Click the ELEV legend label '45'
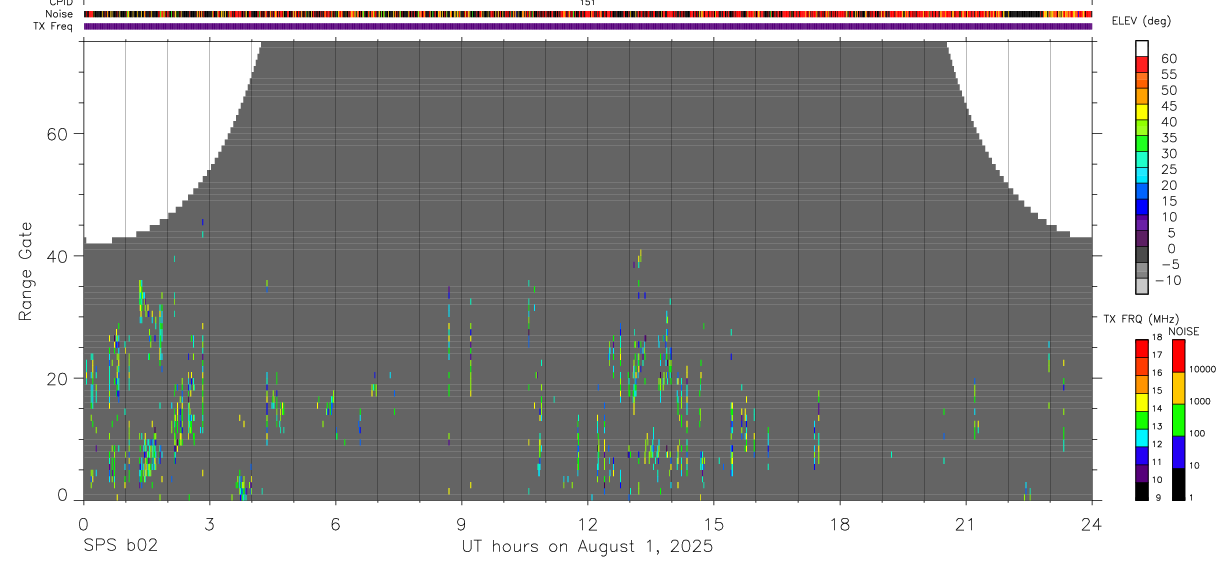 point(1169,106)
